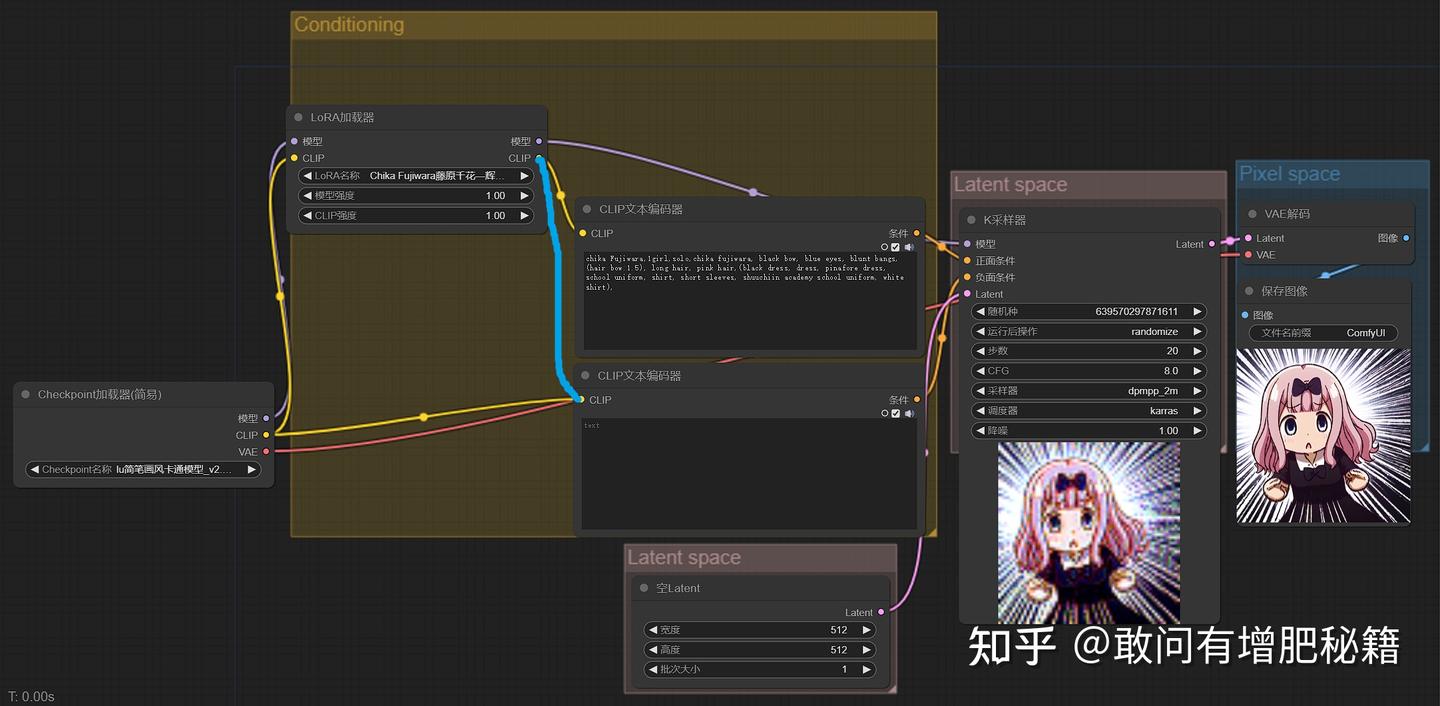Click the CLIP output port on LoRA加载器
The image size is (1440, 706).
[x=539, y=158]
